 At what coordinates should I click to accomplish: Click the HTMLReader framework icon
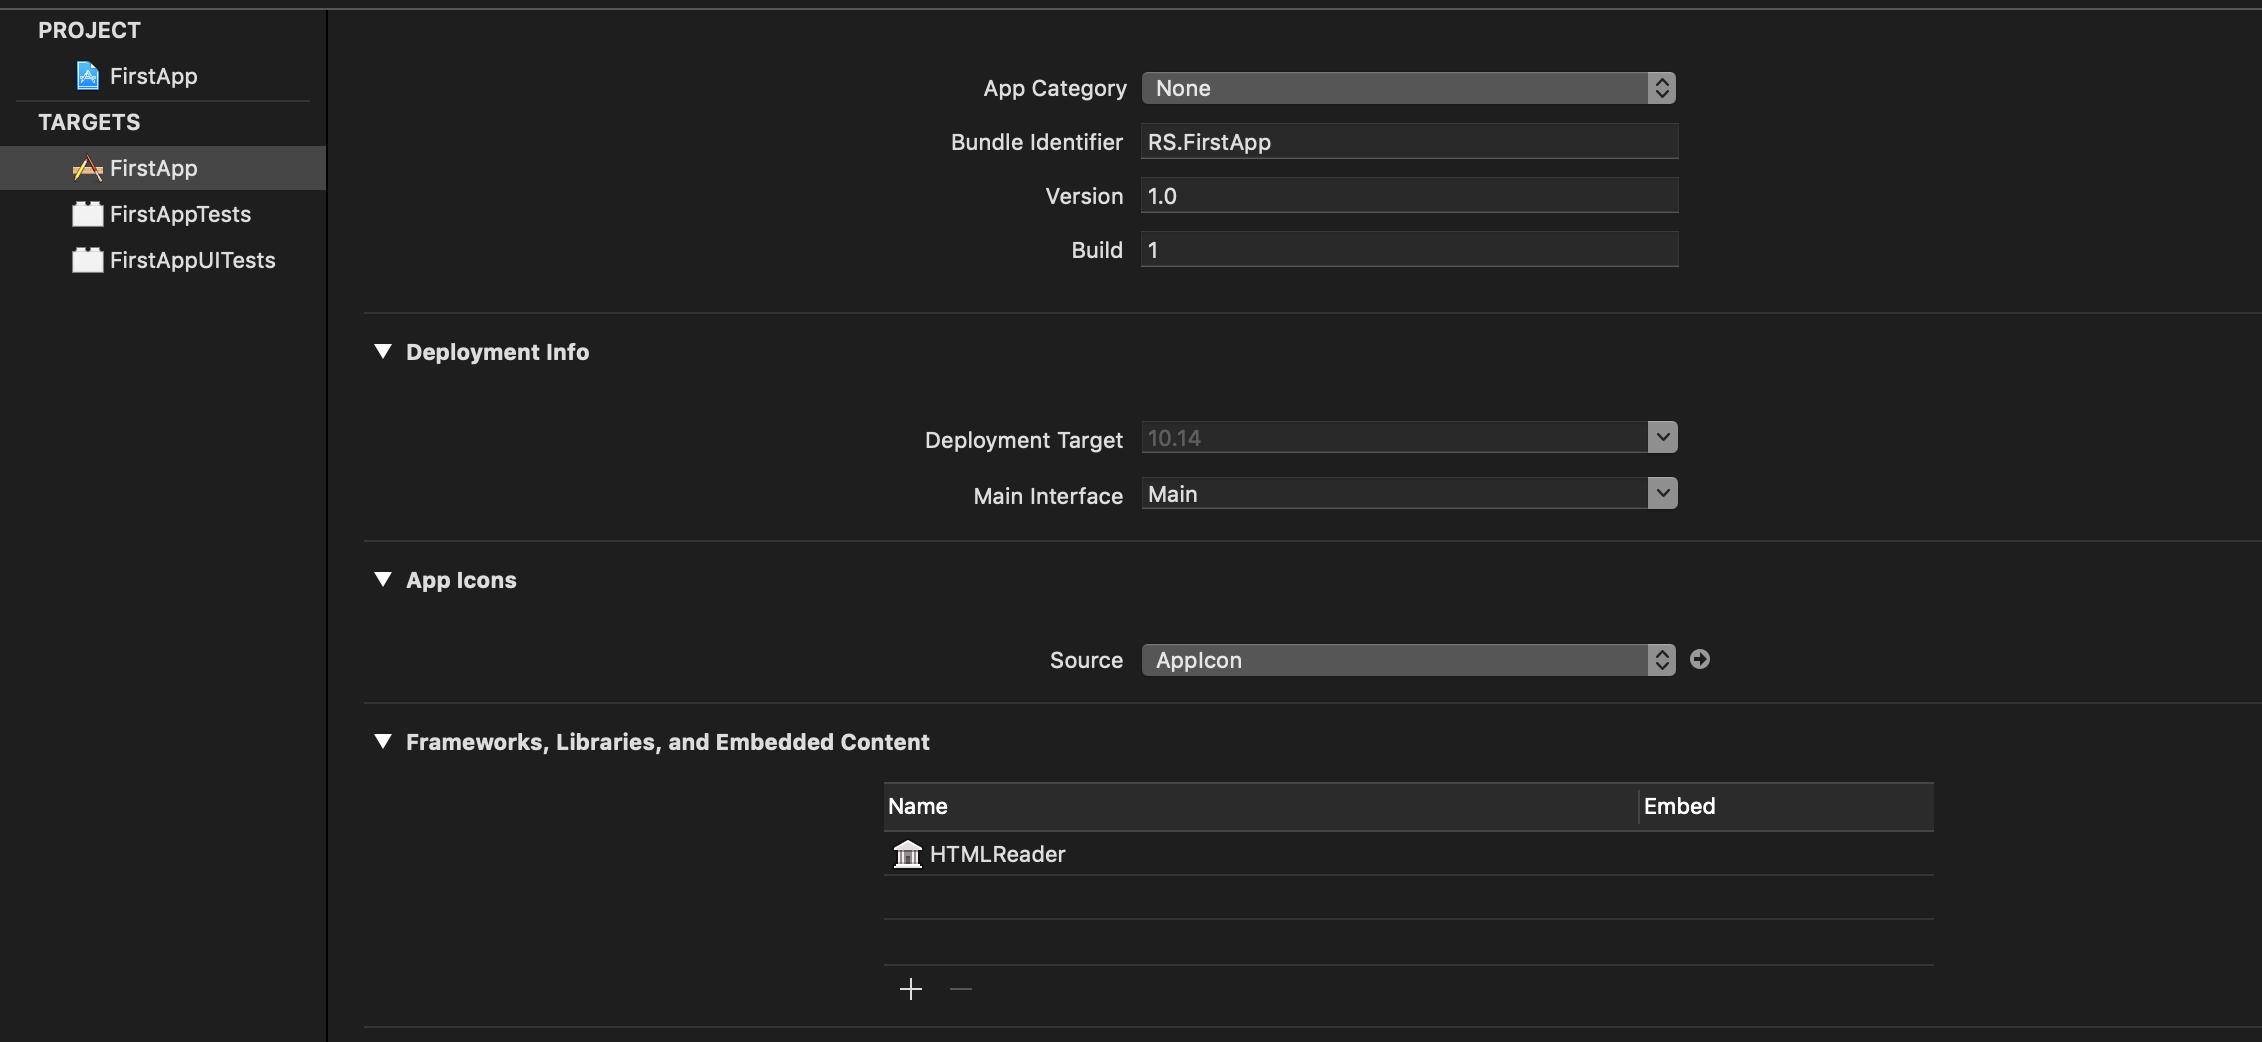point(907,855)
